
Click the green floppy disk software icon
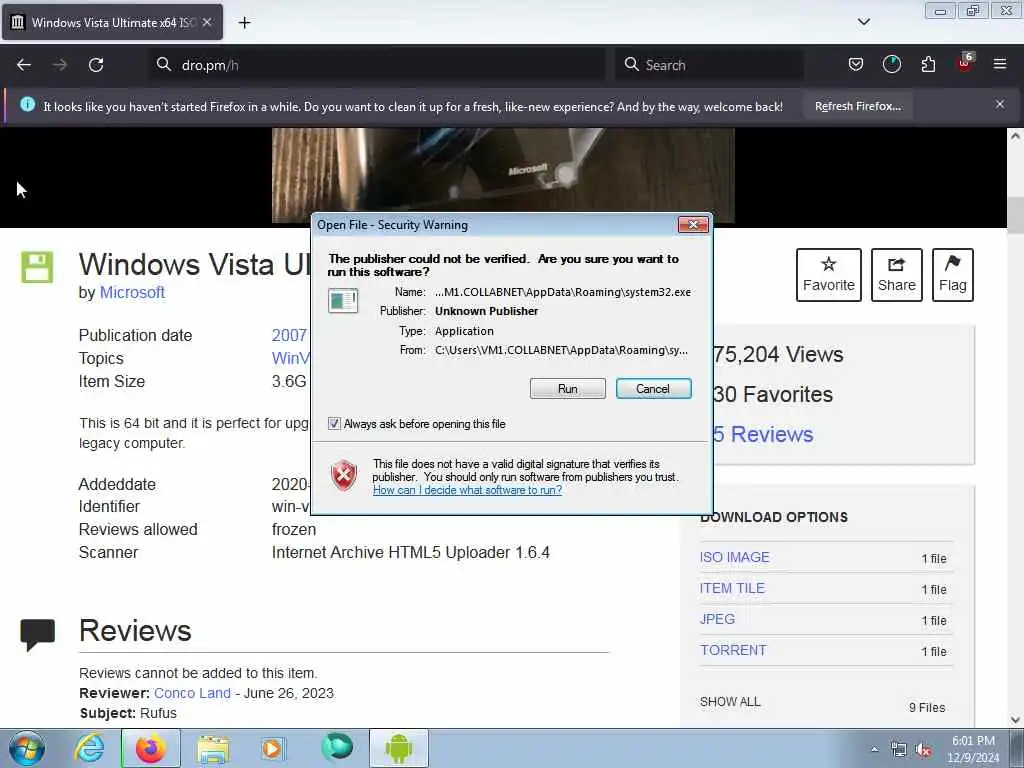point(37,267)
